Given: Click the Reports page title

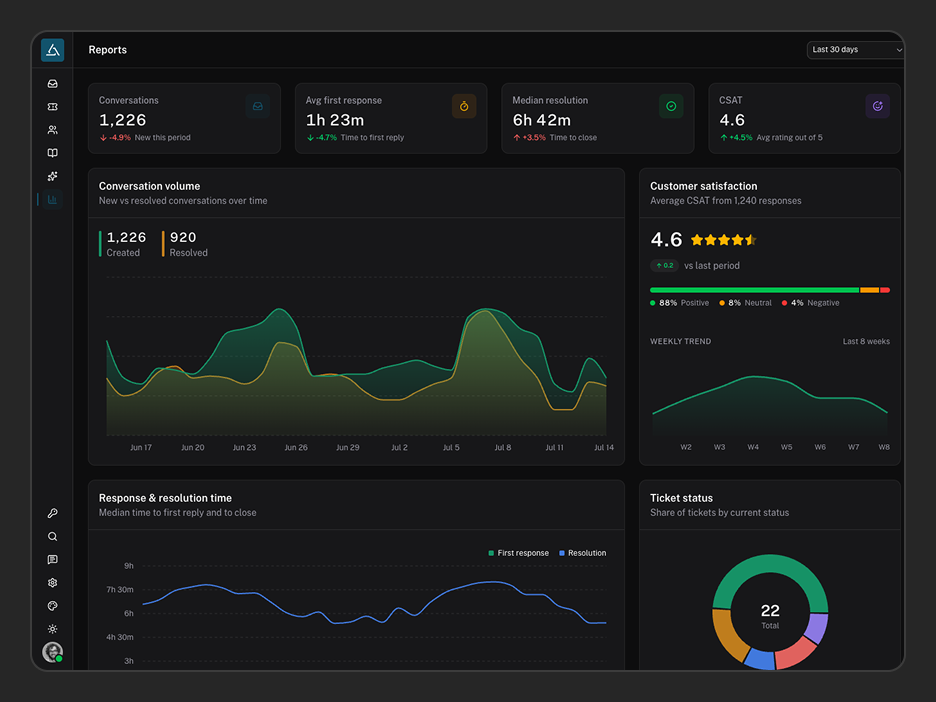Looking at the screenshot, I should [x=107, y=50].
